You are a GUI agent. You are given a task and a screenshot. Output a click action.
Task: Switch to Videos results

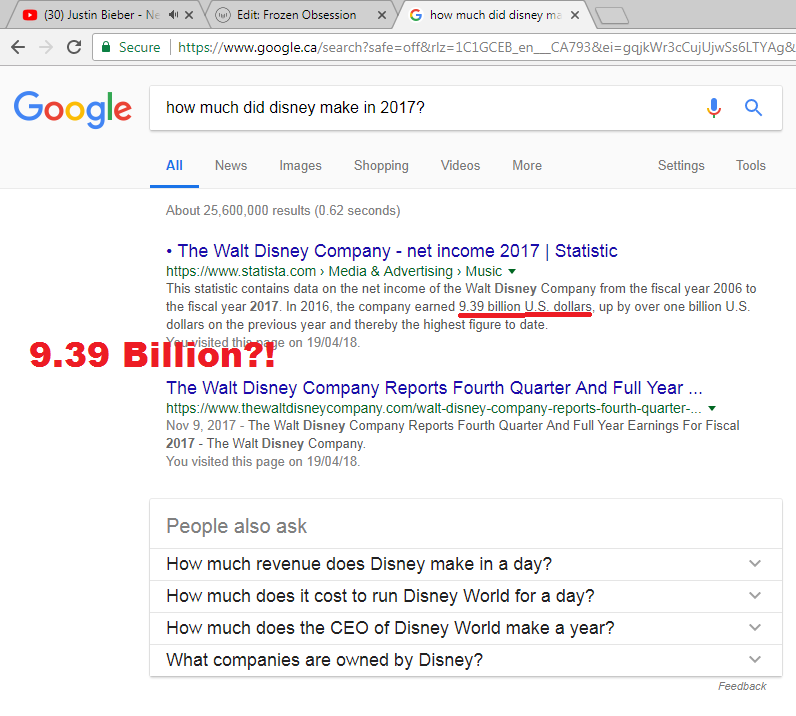pos(460,166)
